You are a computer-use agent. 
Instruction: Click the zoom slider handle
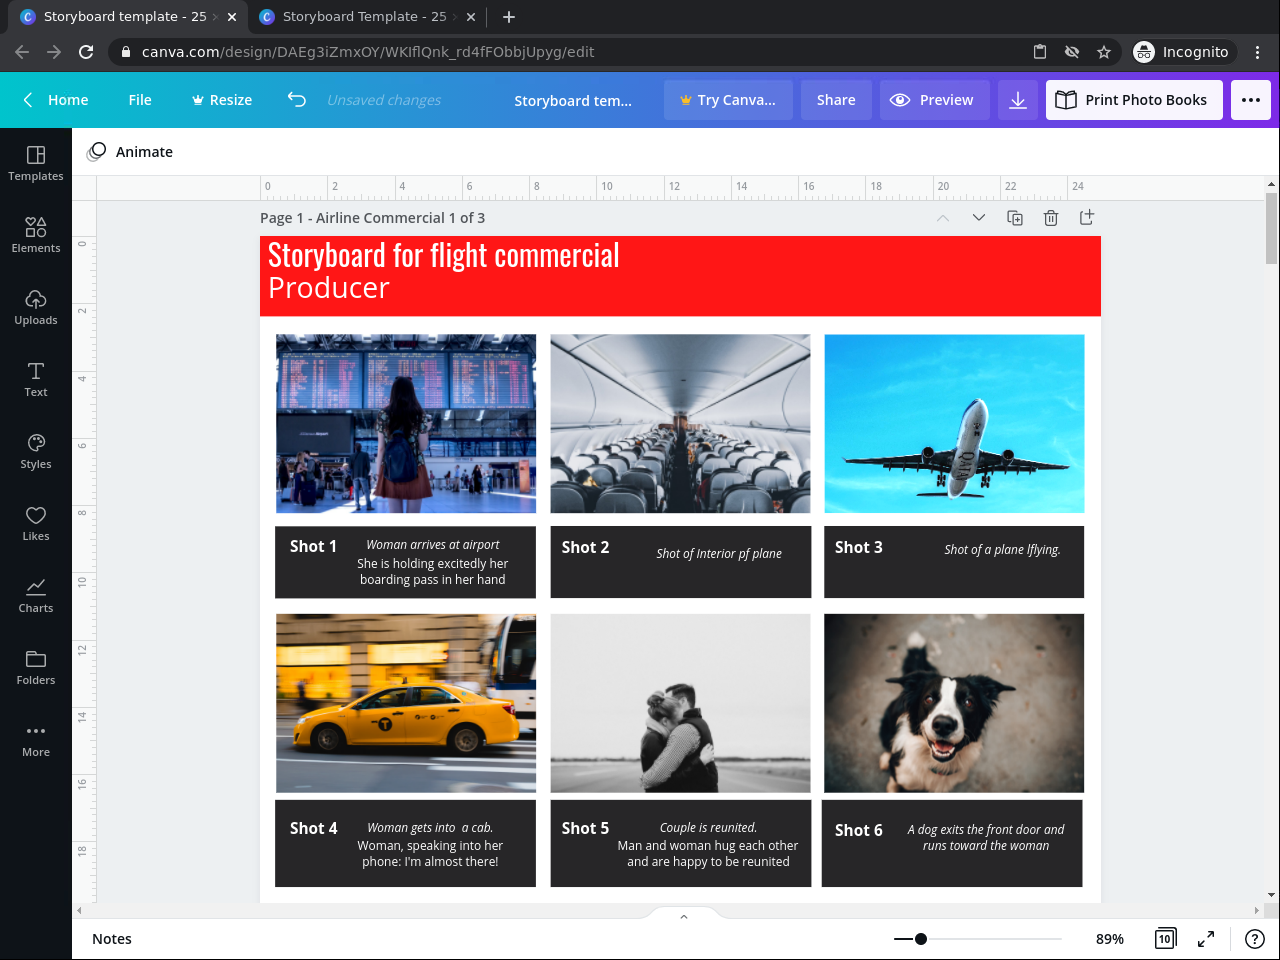pos(921,939)
